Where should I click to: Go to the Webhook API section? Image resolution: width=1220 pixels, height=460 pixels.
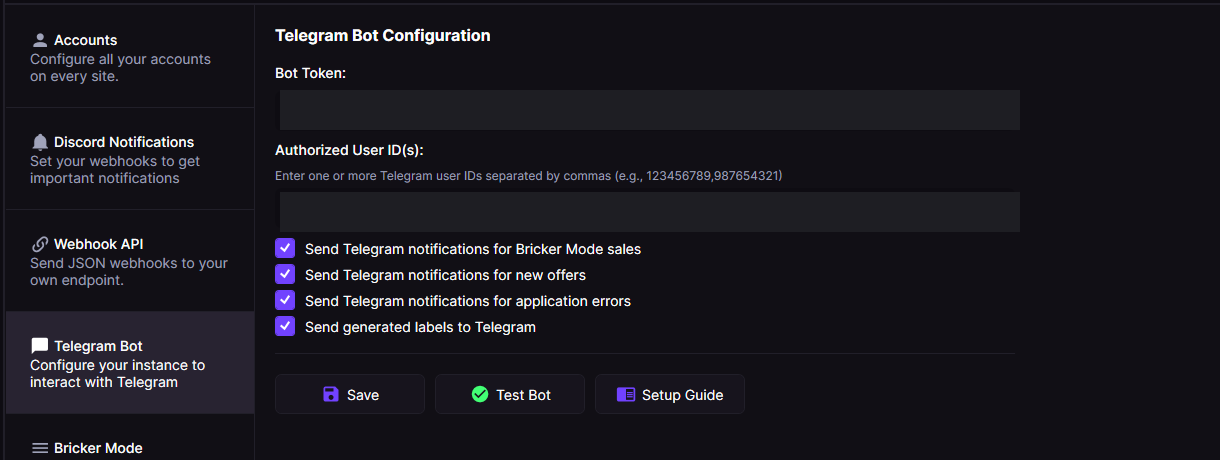click(130, 261)
